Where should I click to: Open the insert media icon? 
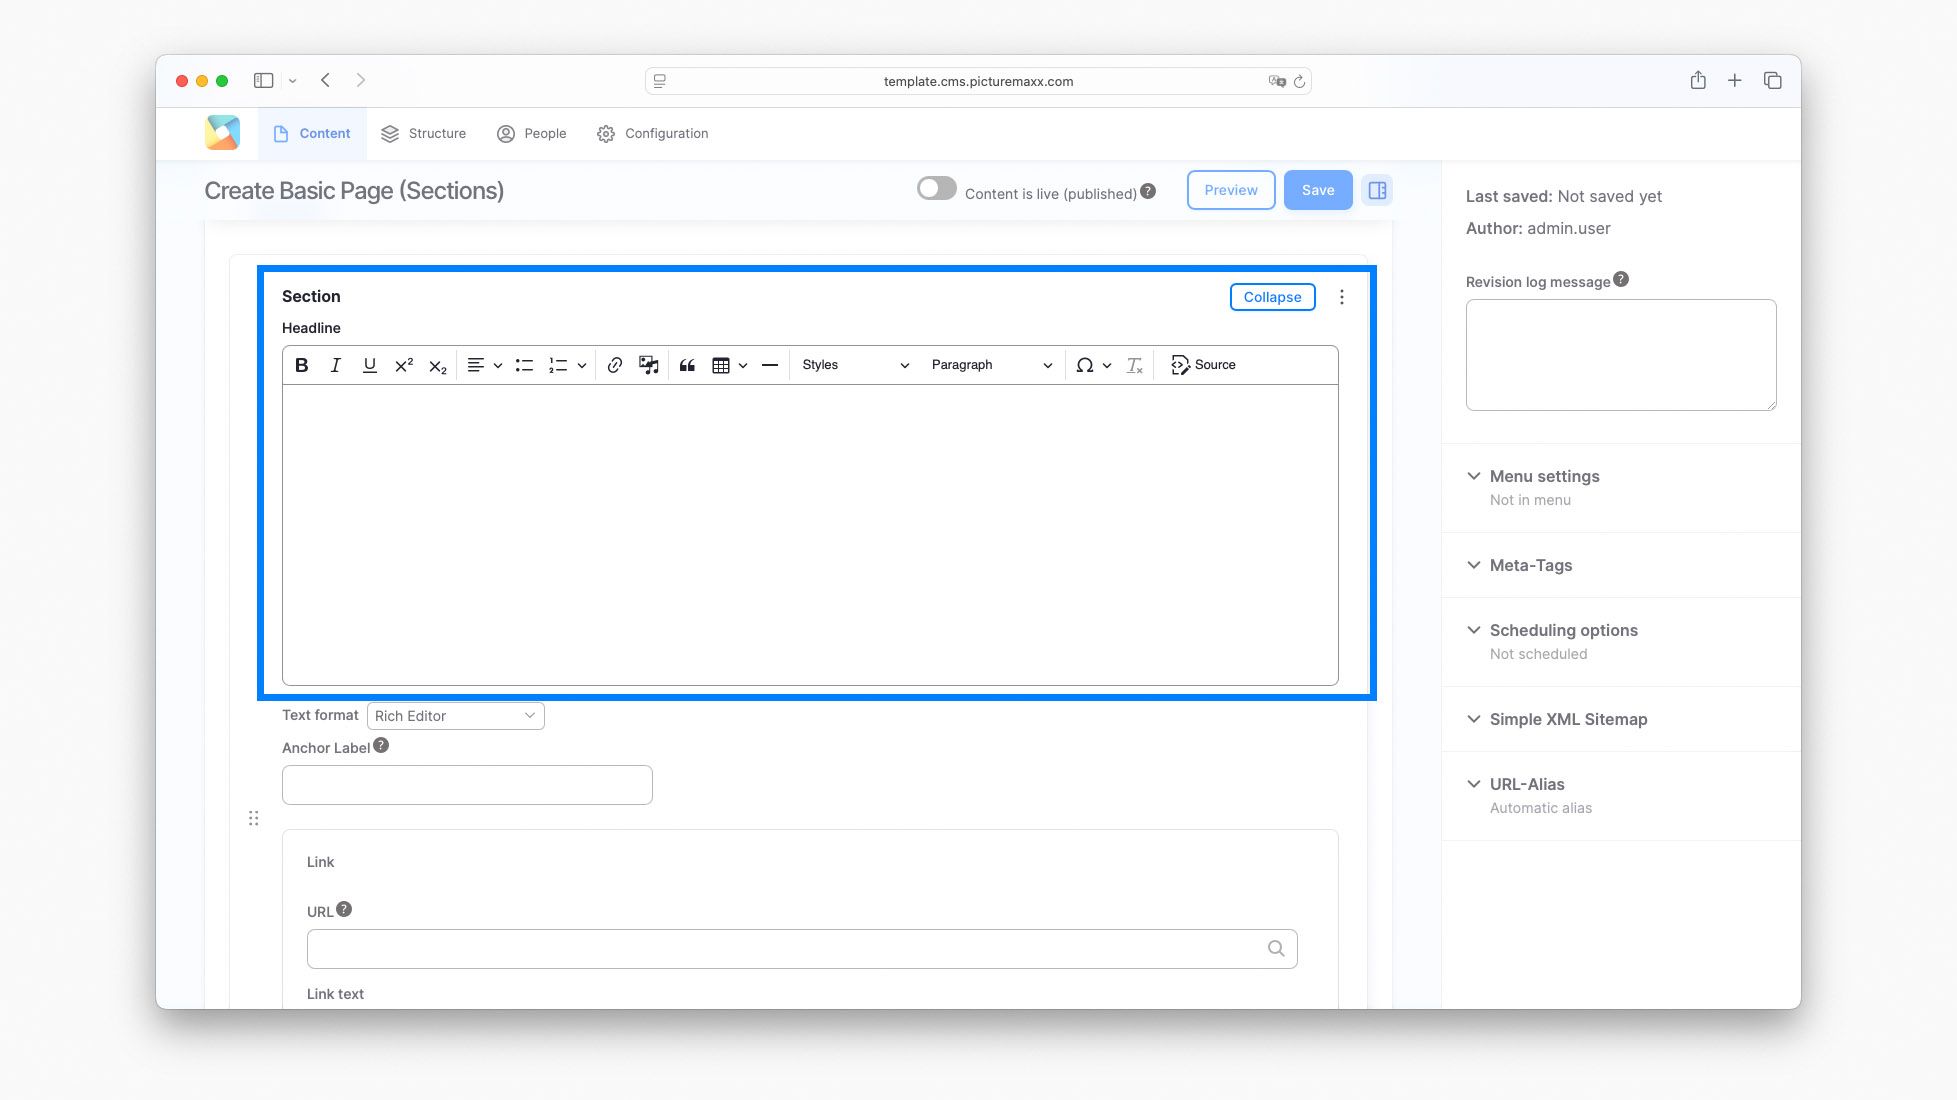[x=648, y=365]
